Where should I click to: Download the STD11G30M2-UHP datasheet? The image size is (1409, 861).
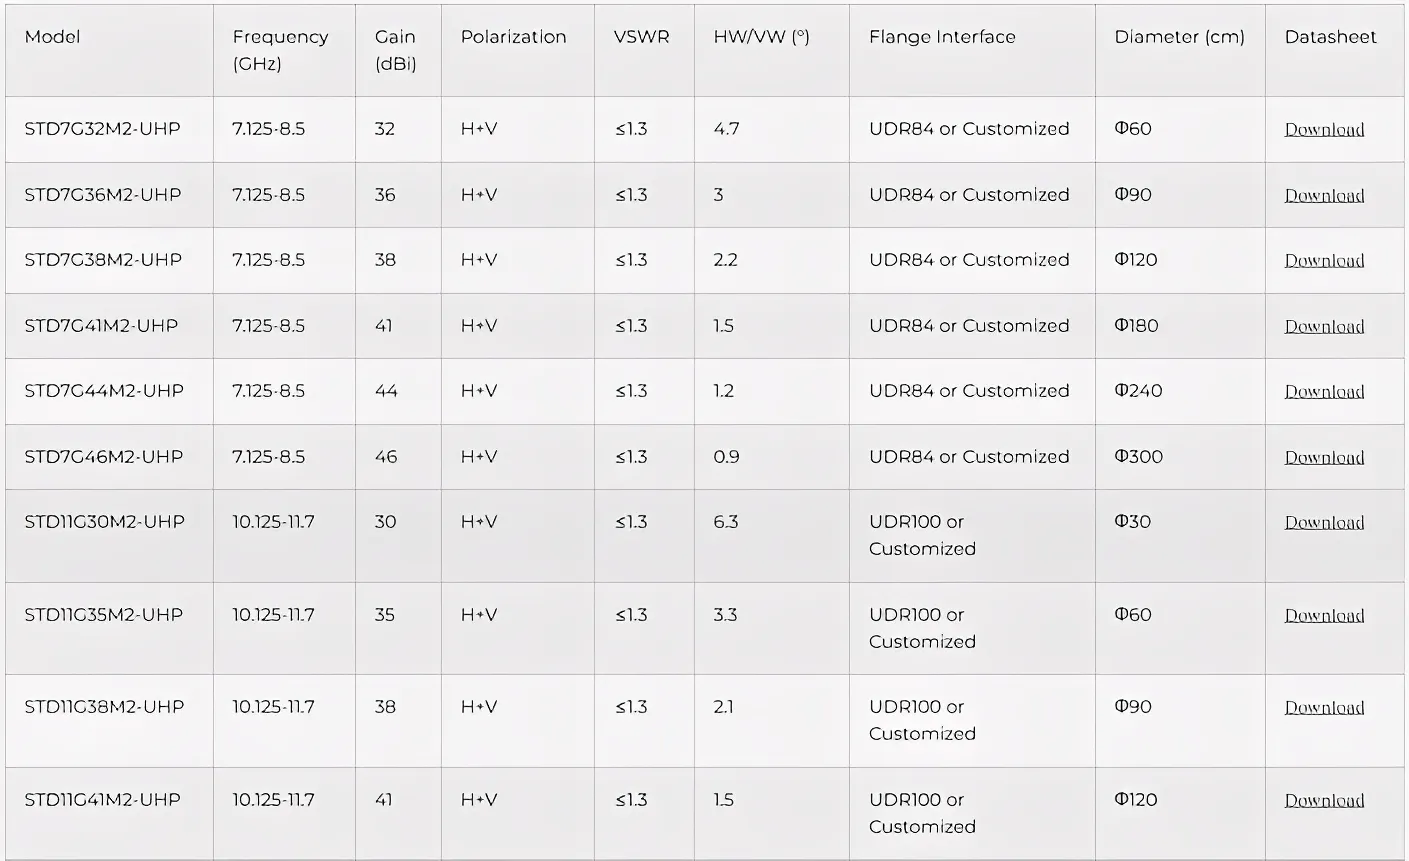pyautogui.click(x=1324, y=523)
